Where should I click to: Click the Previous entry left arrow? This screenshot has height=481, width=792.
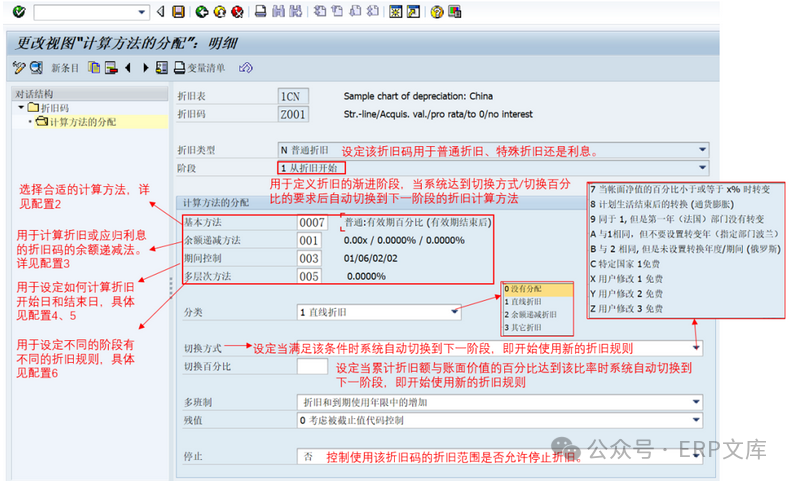pos(128,68)
